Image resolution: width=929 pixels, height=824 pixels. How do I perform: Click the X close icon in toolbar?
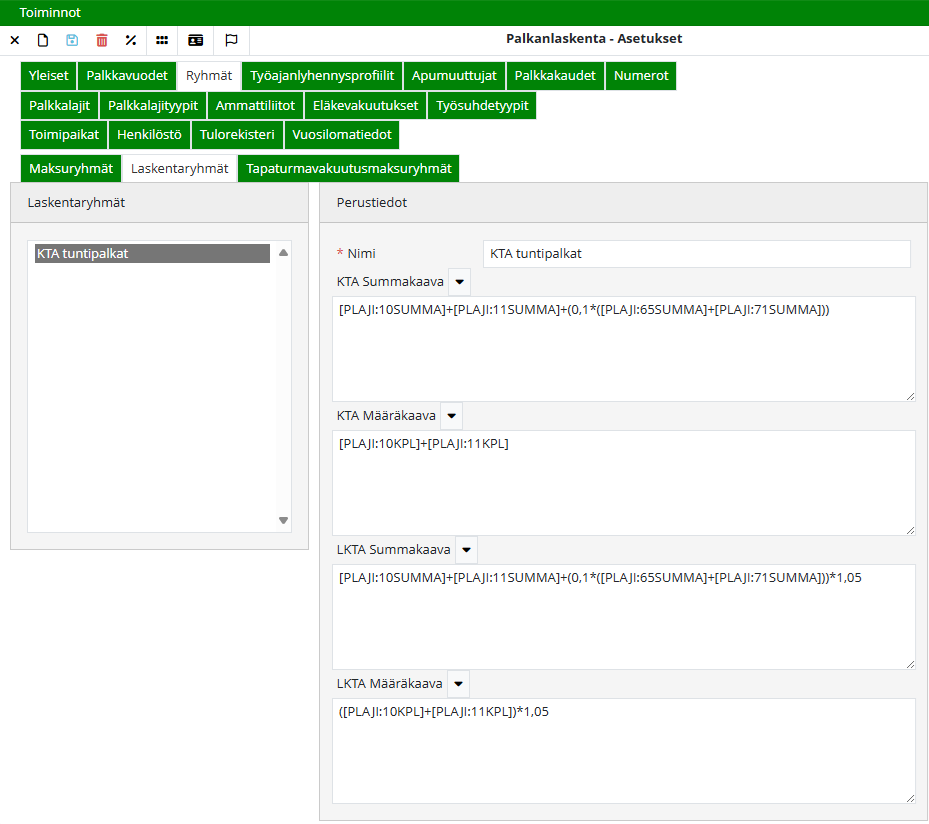(14, 40)
